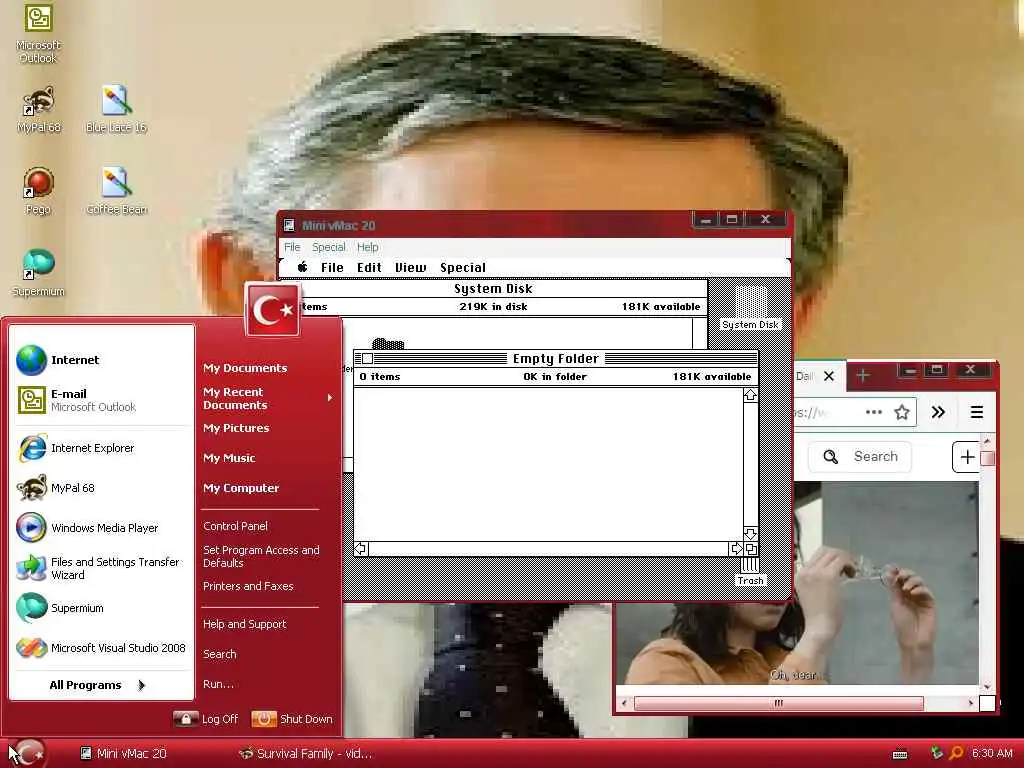The width and height of the screenshot is (1024, 768).
Task: Open My Pictures
Action: coord(236,428)
